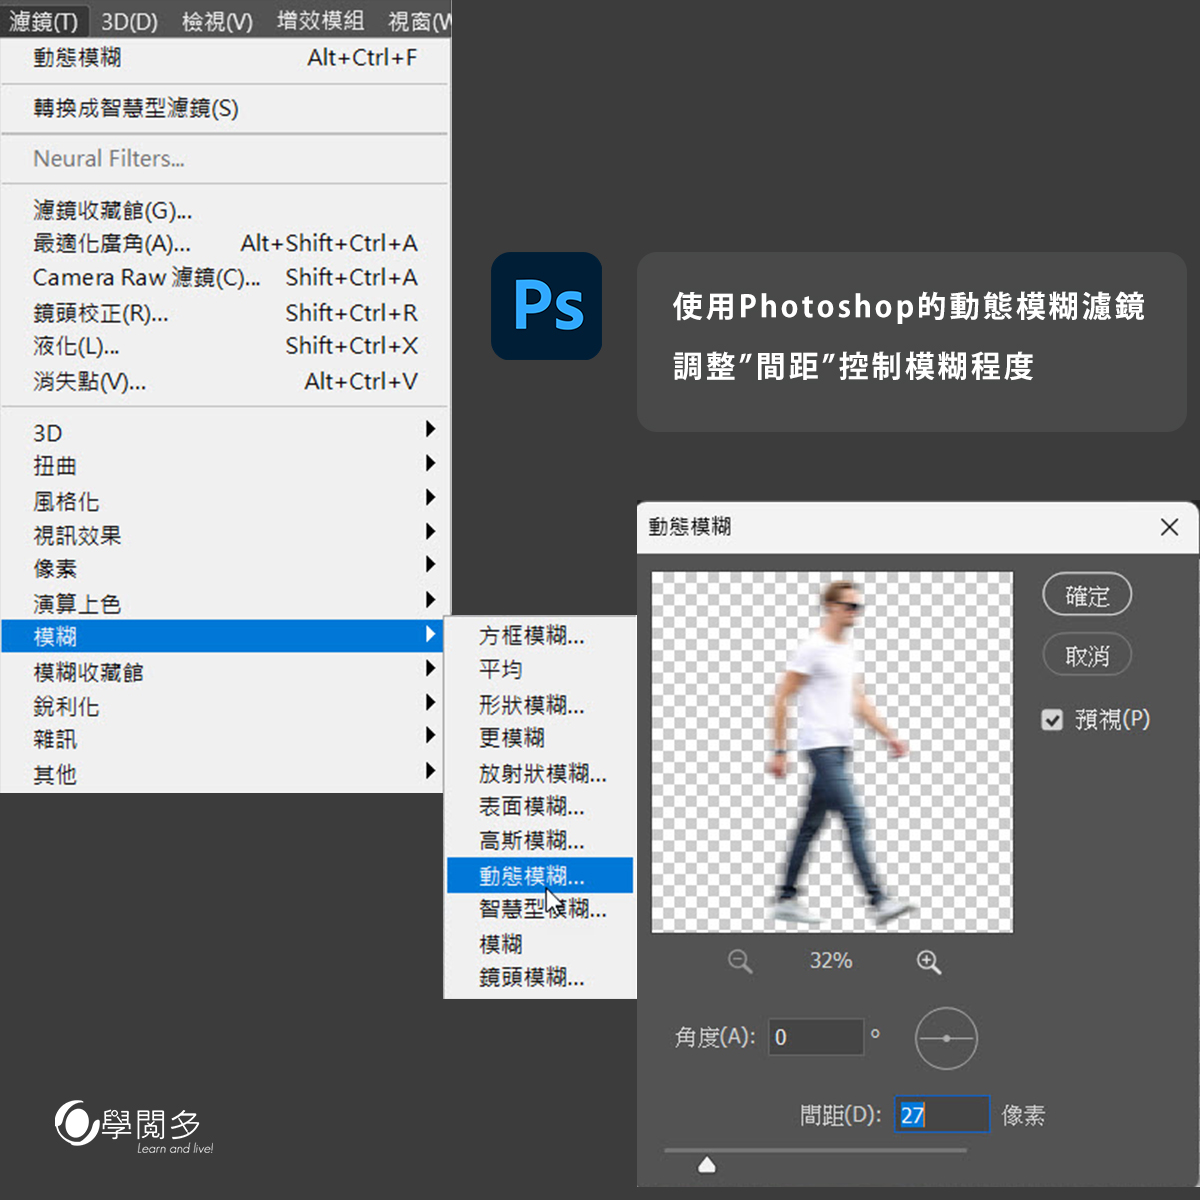Choose 鏡頭模糊...
The width and height of the screenshot is (1200, 1200).
tap(540, 977)
